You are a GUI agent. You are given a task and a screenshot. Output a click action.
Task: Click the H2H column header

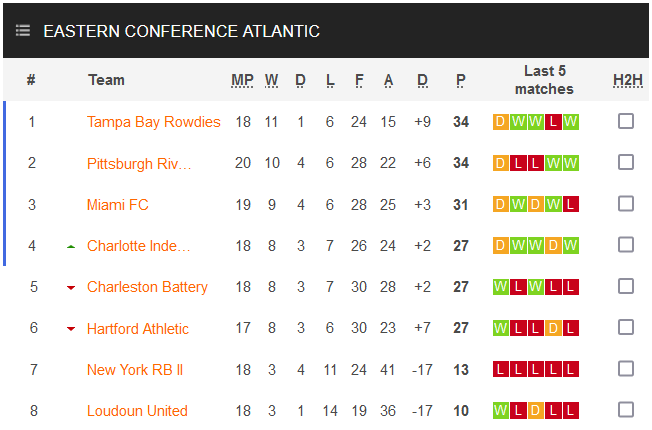[x=626, y=80]
